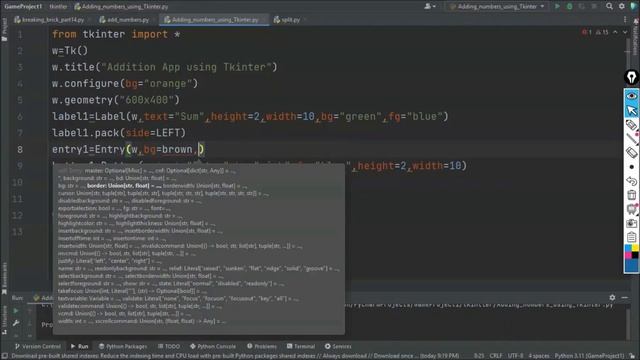Image resolution: width=640 pixels, height=360 pixels.
Task: Click 4 spaces indent setting in status bar
Action: [539, 356]
